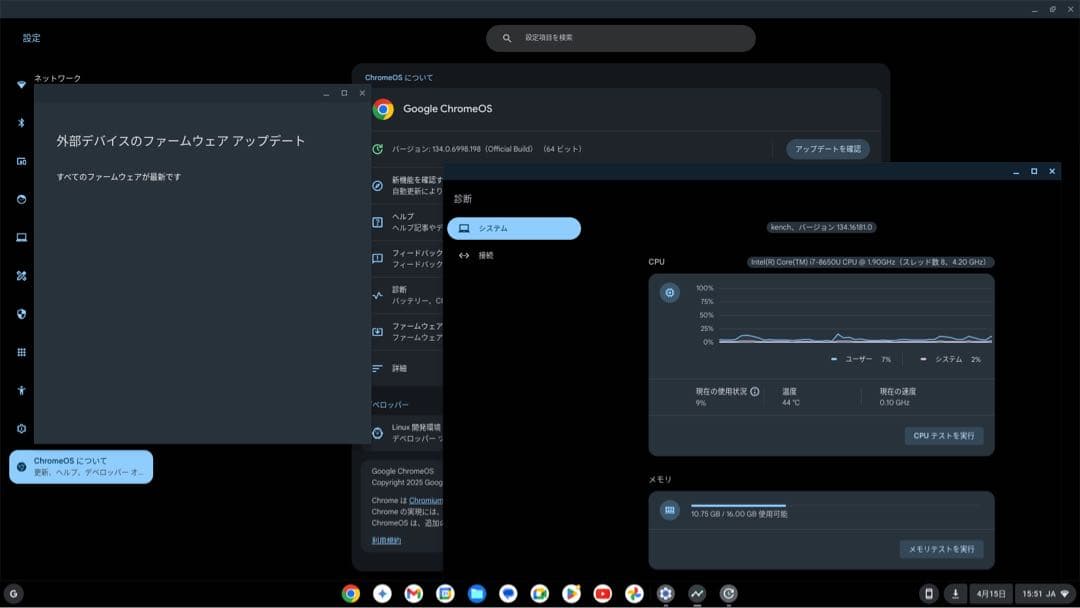
Task: Open Gmail from the shelf
Action: (x=413, y=593)
